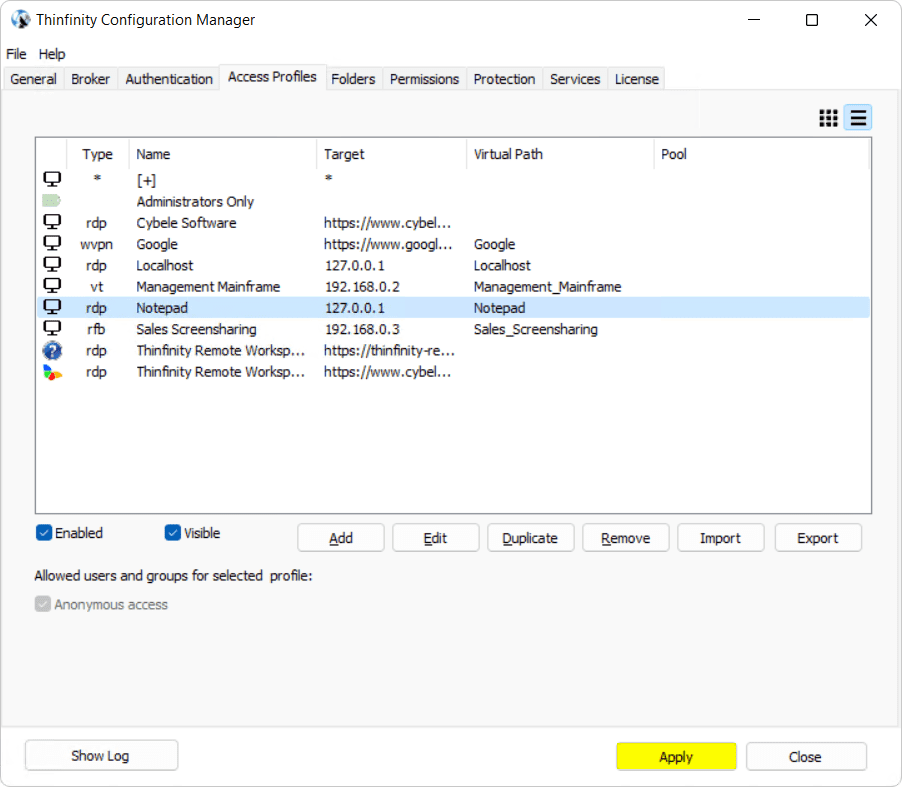Go to the Permissions tab
902x787 pixels.
pos(425,79)
